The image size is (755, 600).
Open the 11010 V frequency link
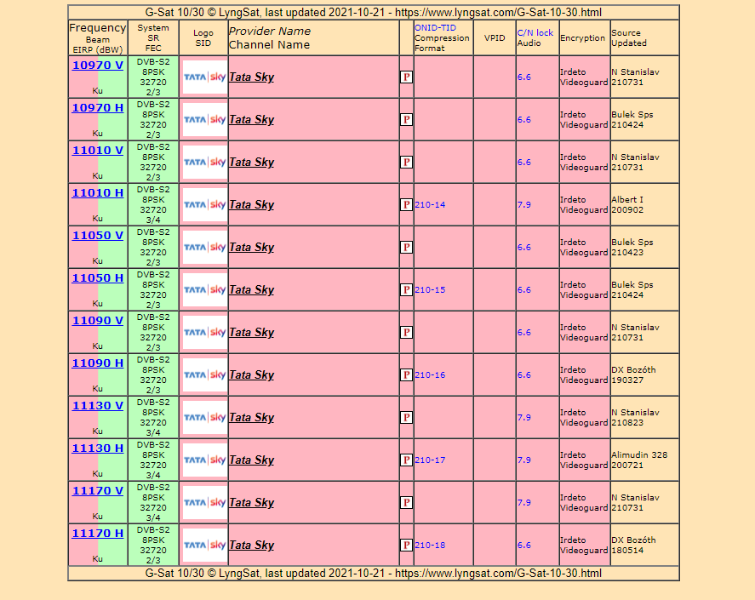97,151
